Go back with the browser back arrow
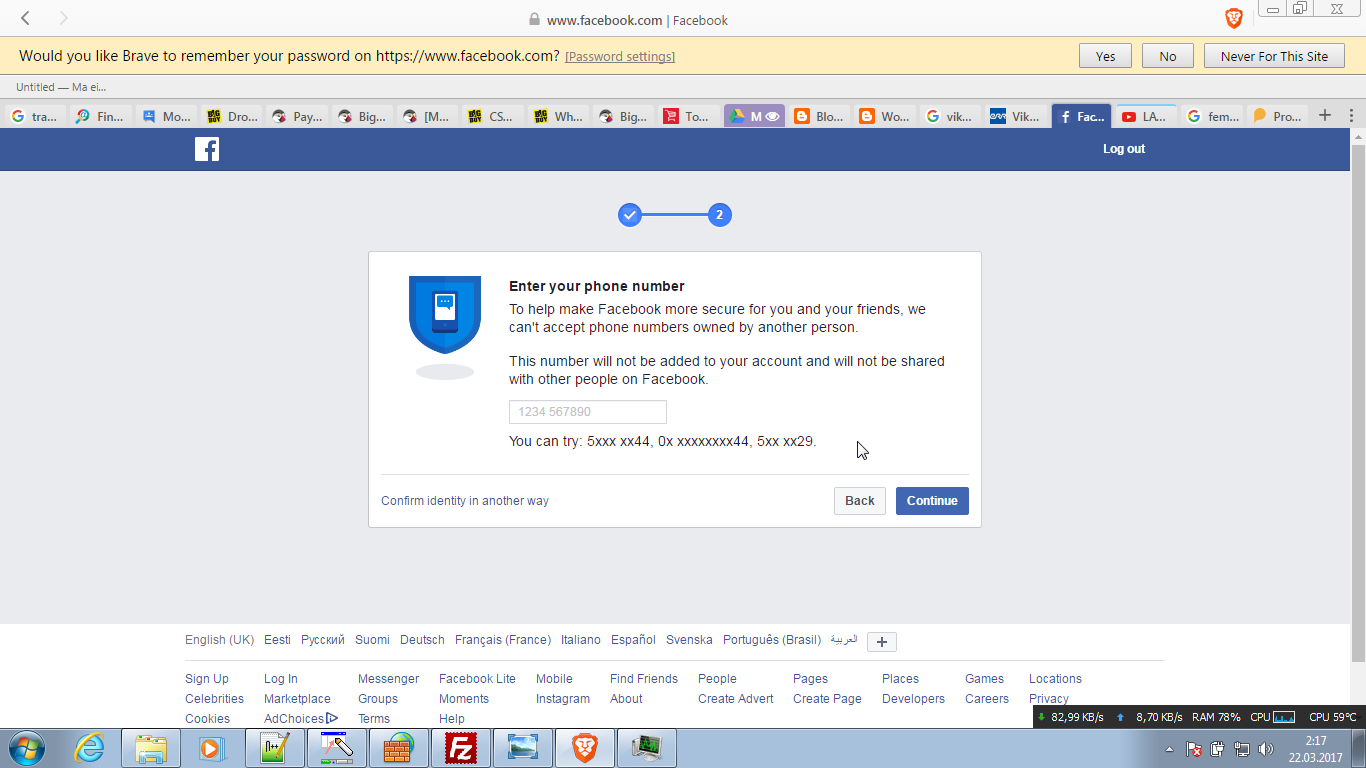This screenshot has height=768, width=1366. click(x=26, y=18)
